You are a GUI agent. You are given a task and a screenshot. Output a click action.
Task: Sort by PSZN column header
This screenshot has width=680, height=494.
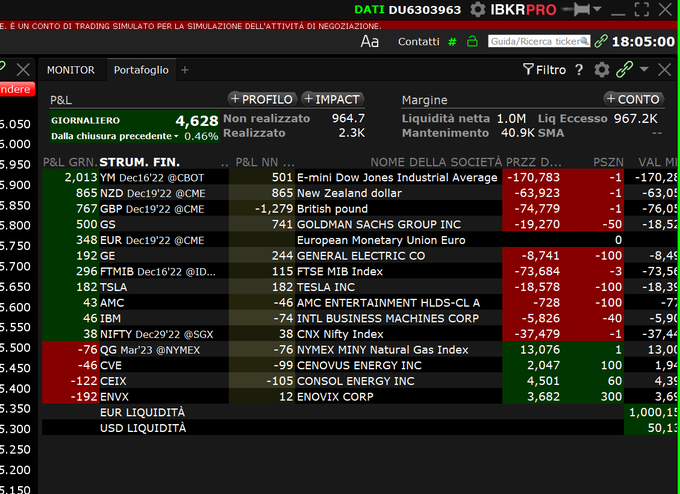[x=608, y=162]
